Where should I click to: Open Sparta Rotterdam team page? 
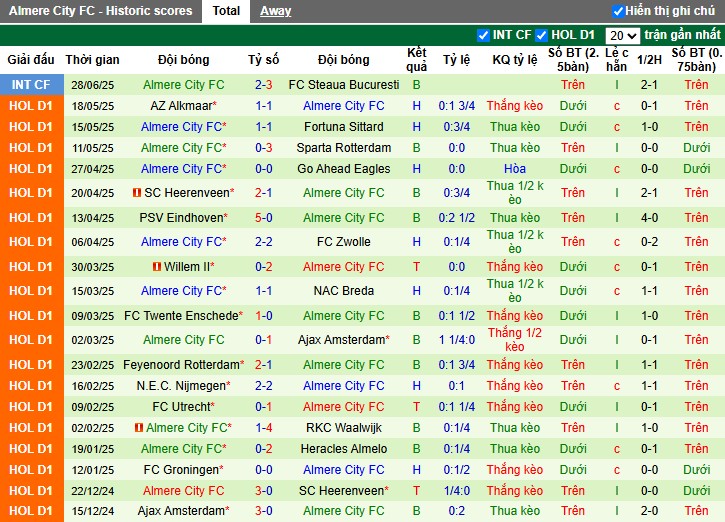(x=344, y=148)
